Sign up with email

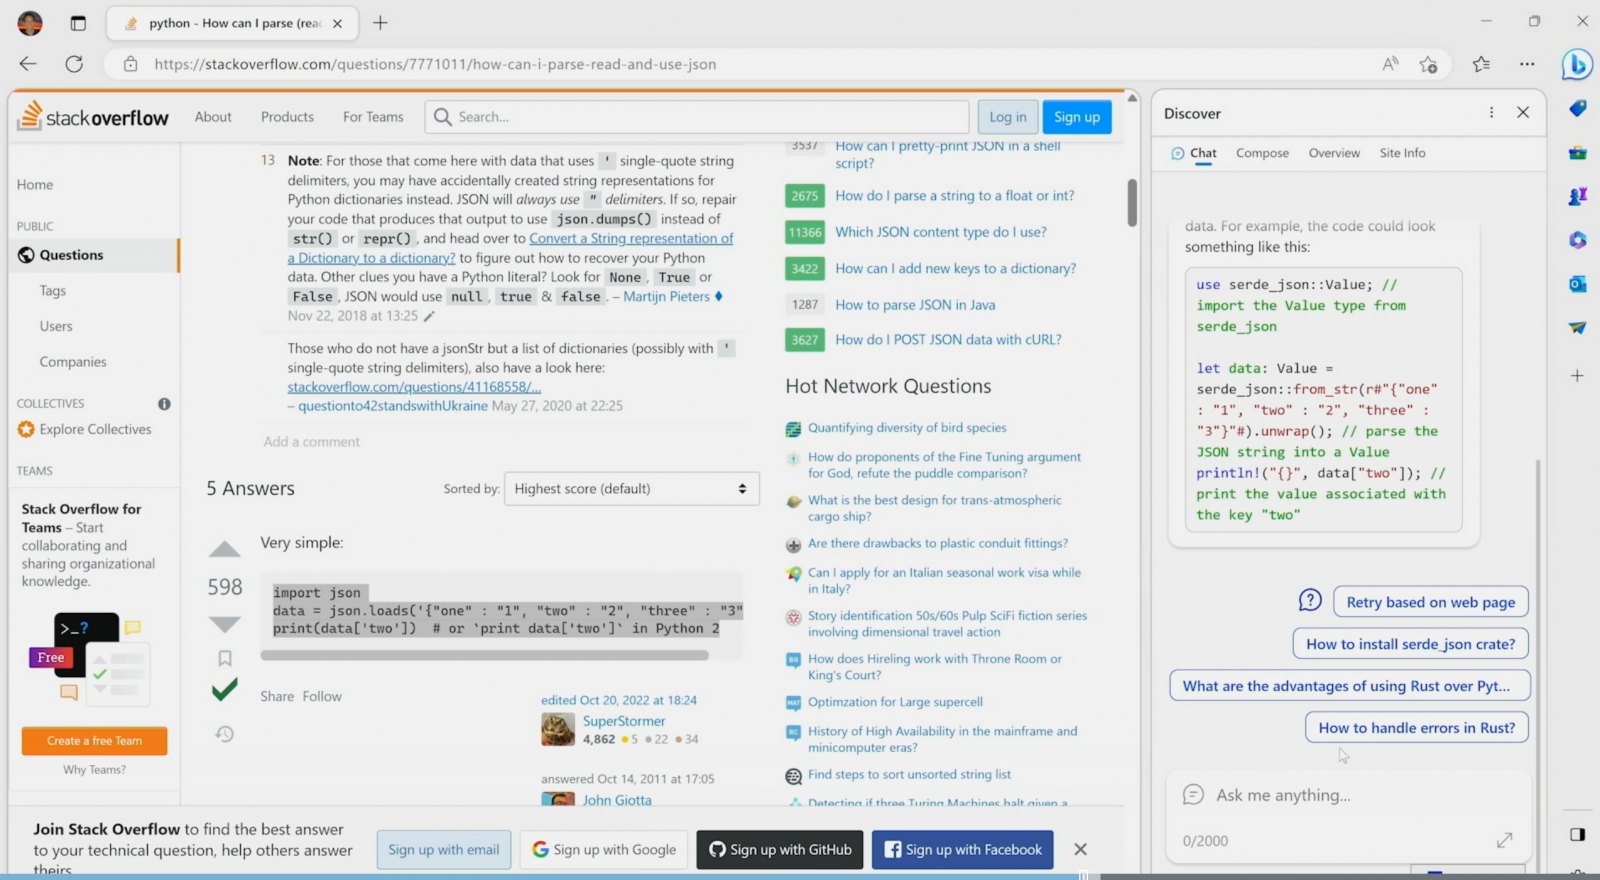click(x=444, y=850)
